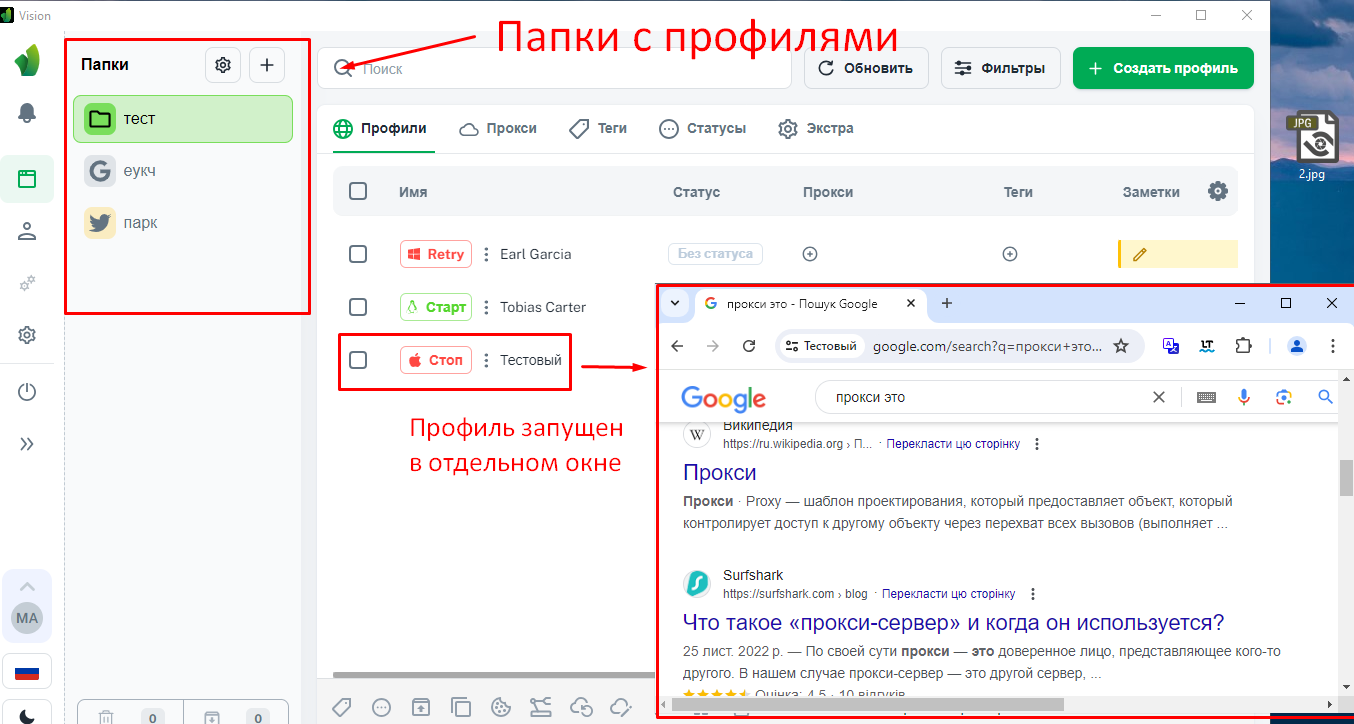Viewport: 1354px width, 724px height.
Task: Open the Прокси Wikipedia result link
Action: coord(720,472)
